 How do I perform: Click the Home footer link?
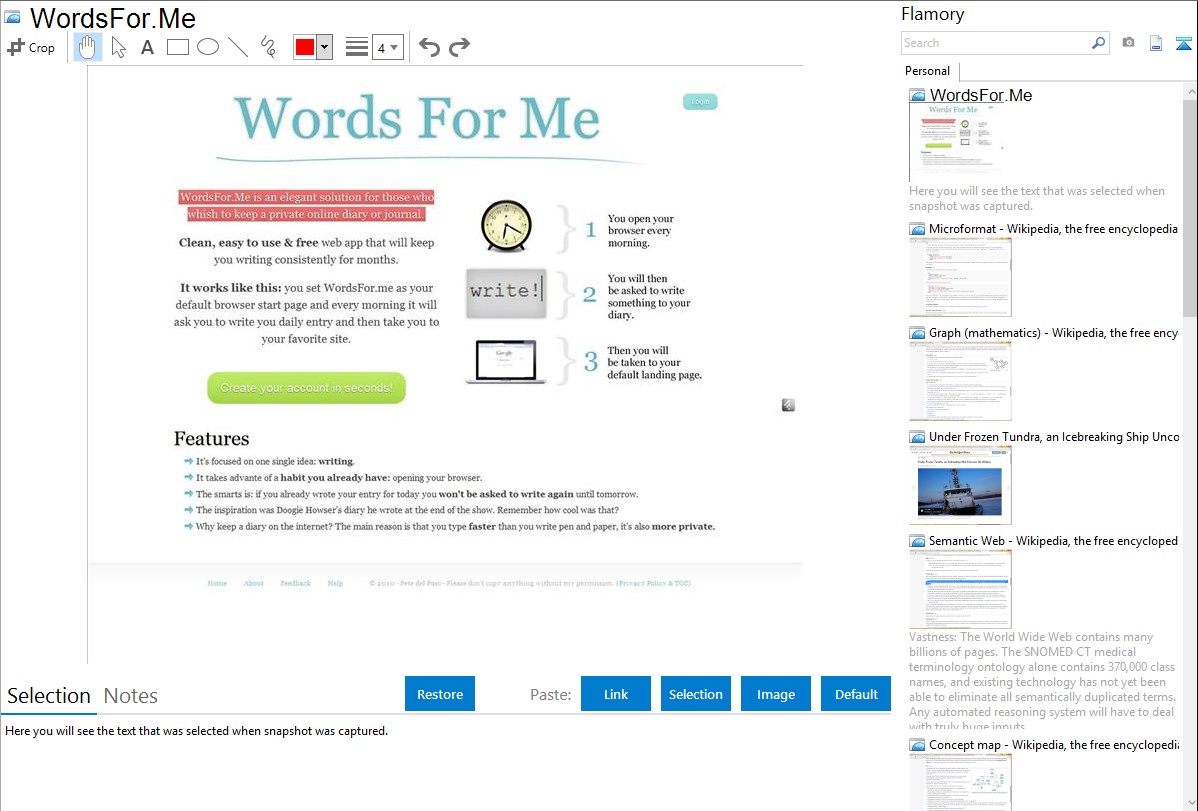217,583
